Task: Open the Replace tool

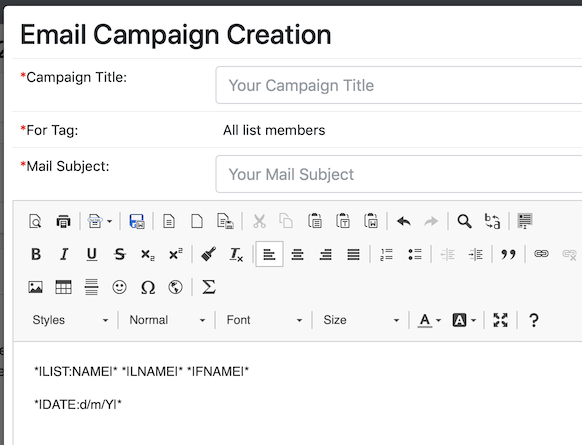Action: pos(493,222)
